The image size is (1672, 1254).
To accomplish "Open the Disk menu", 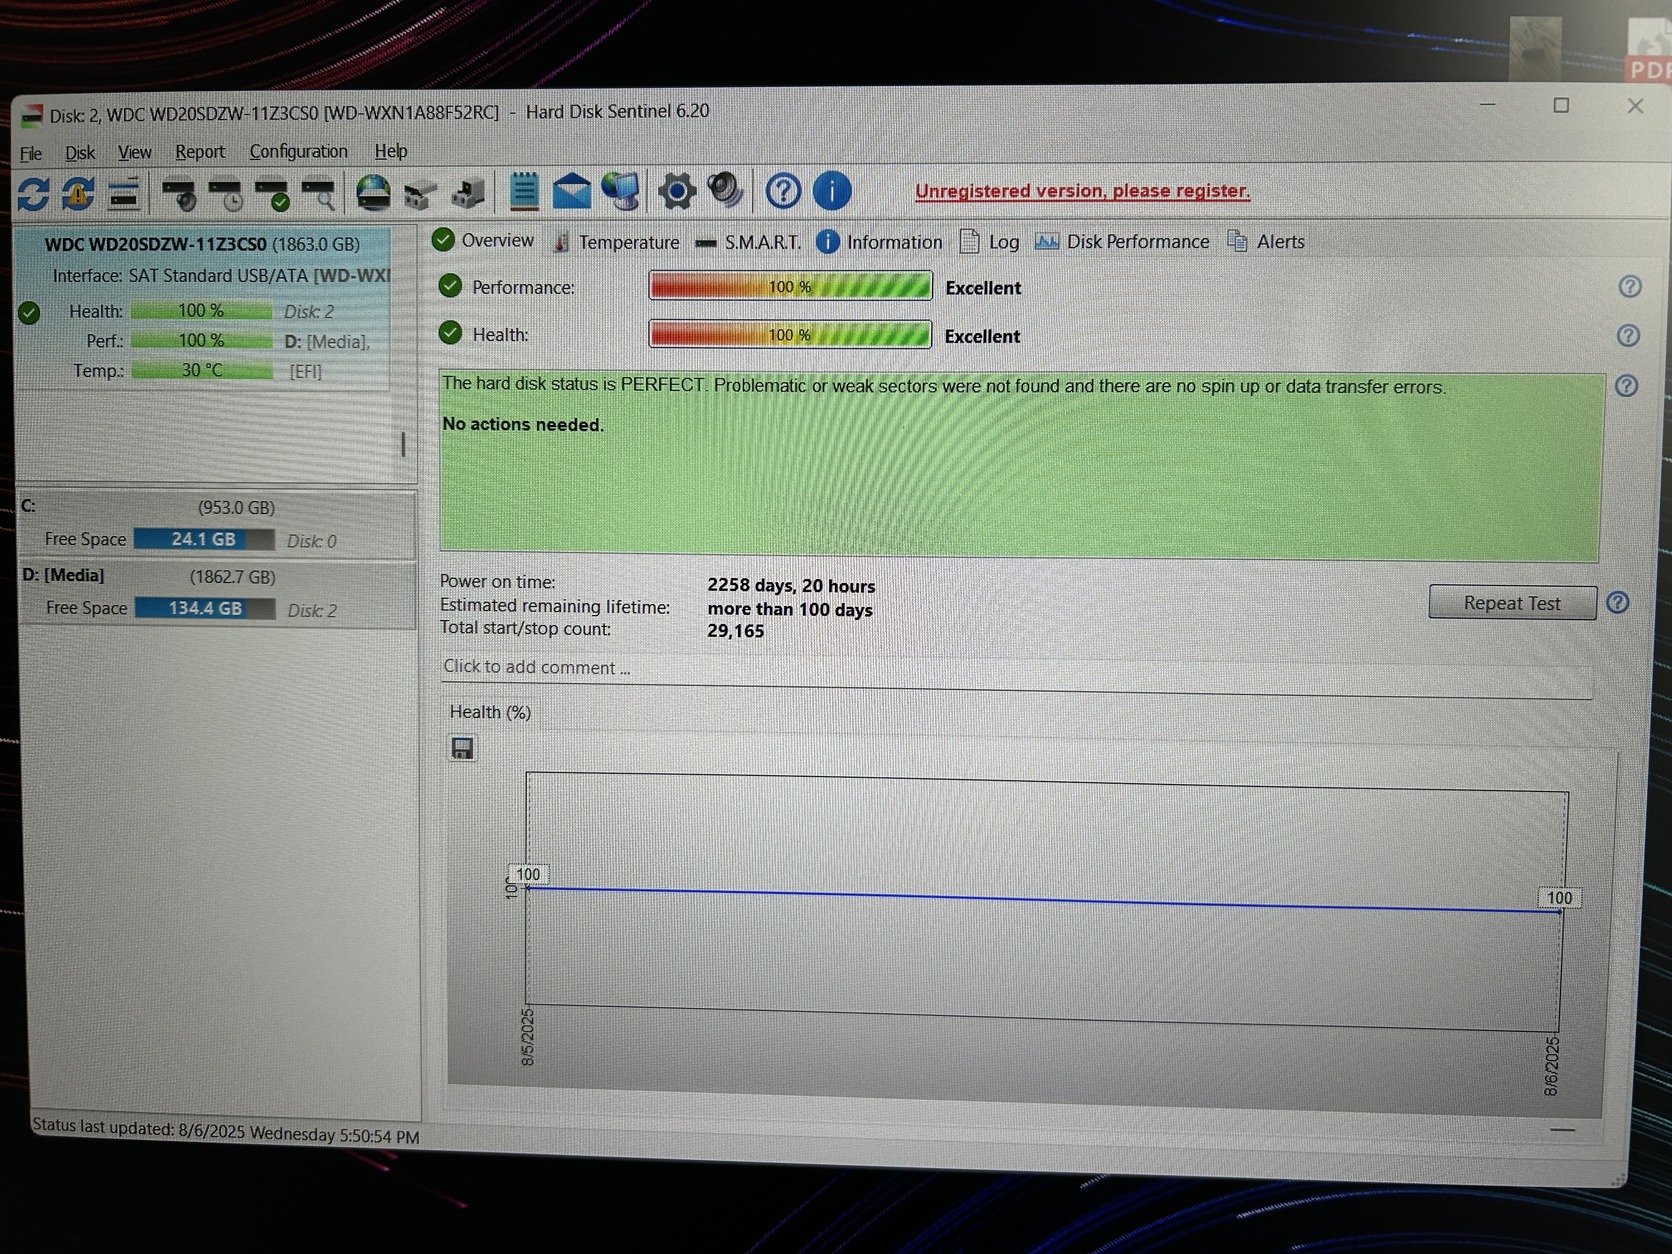I will pyautogui.click(x=80, y=153).
